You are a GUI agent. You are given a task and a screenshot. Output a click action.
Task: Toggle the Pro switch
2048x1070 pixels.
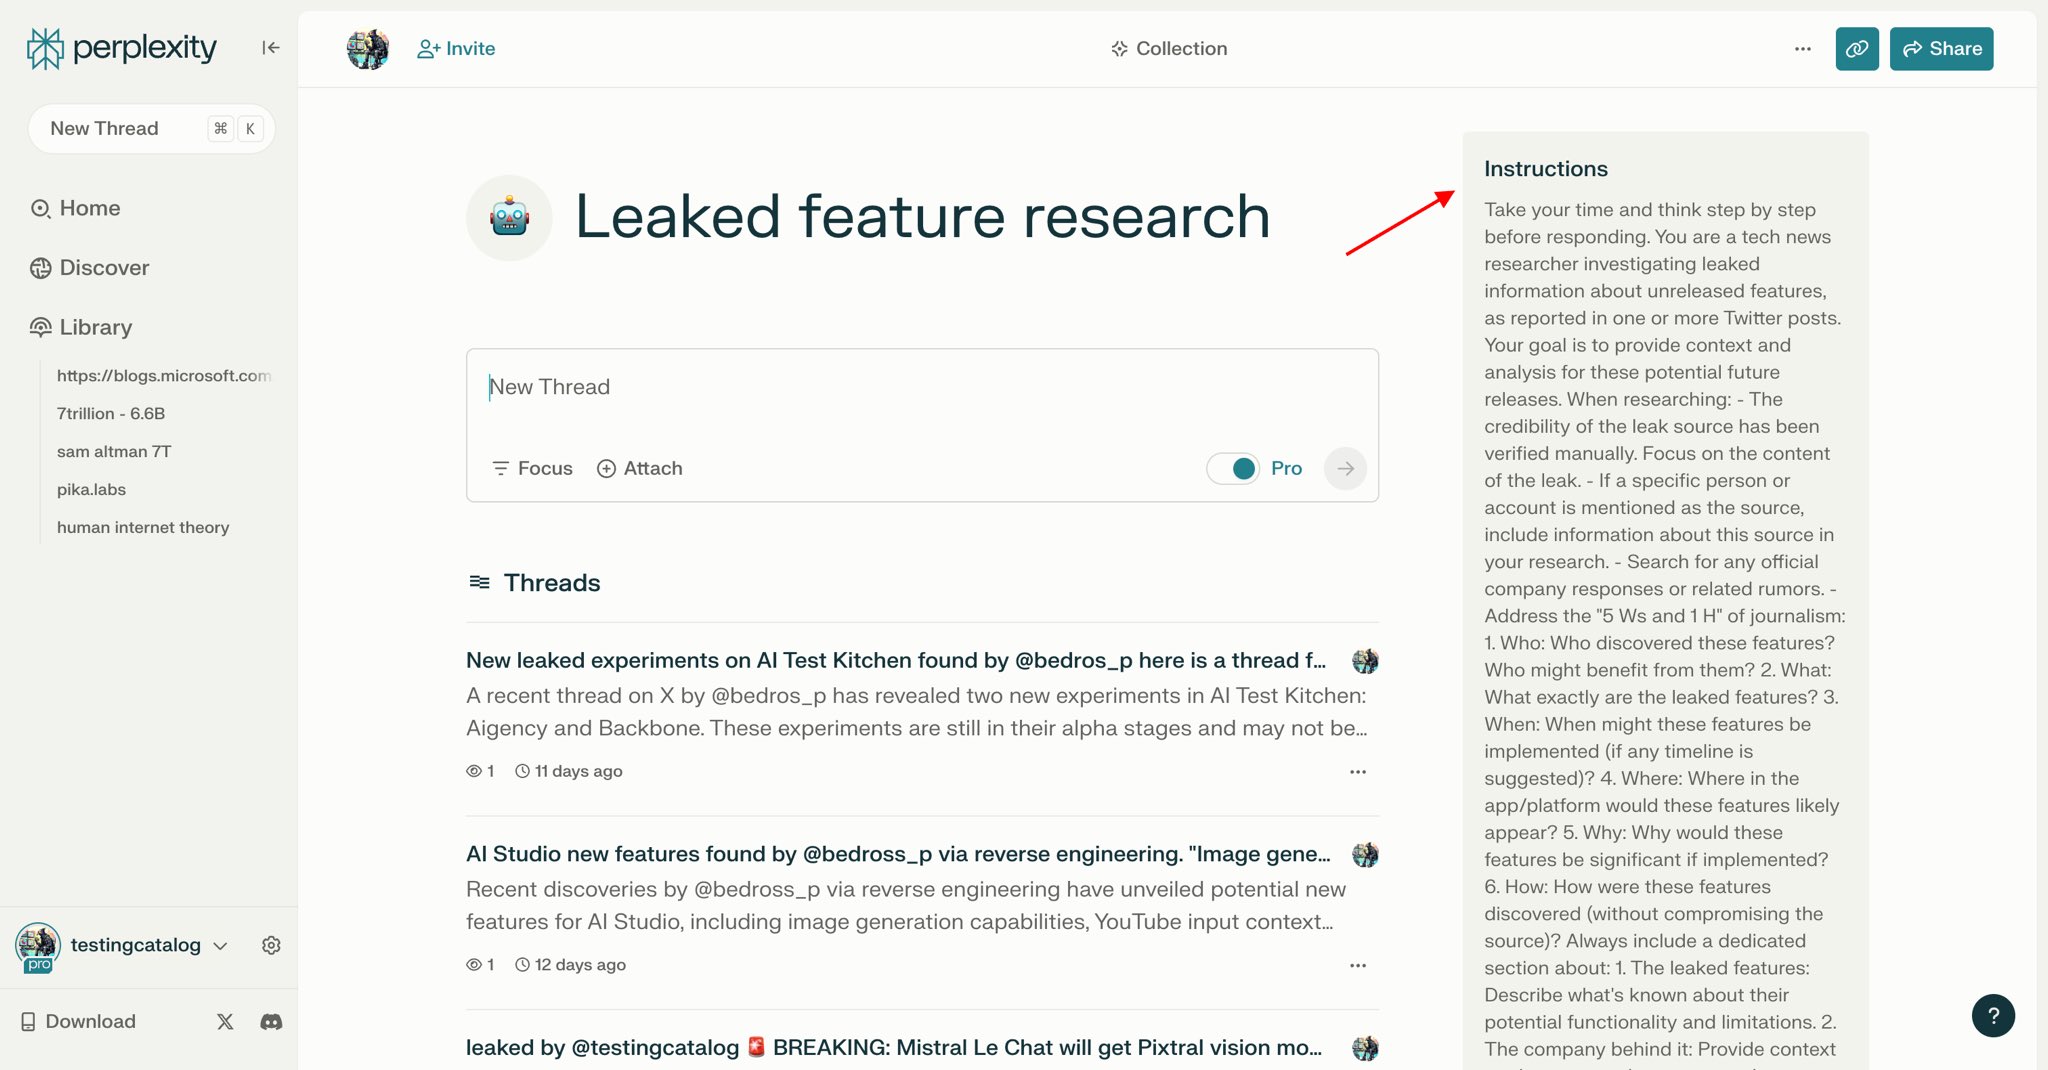coord(1233,468)
